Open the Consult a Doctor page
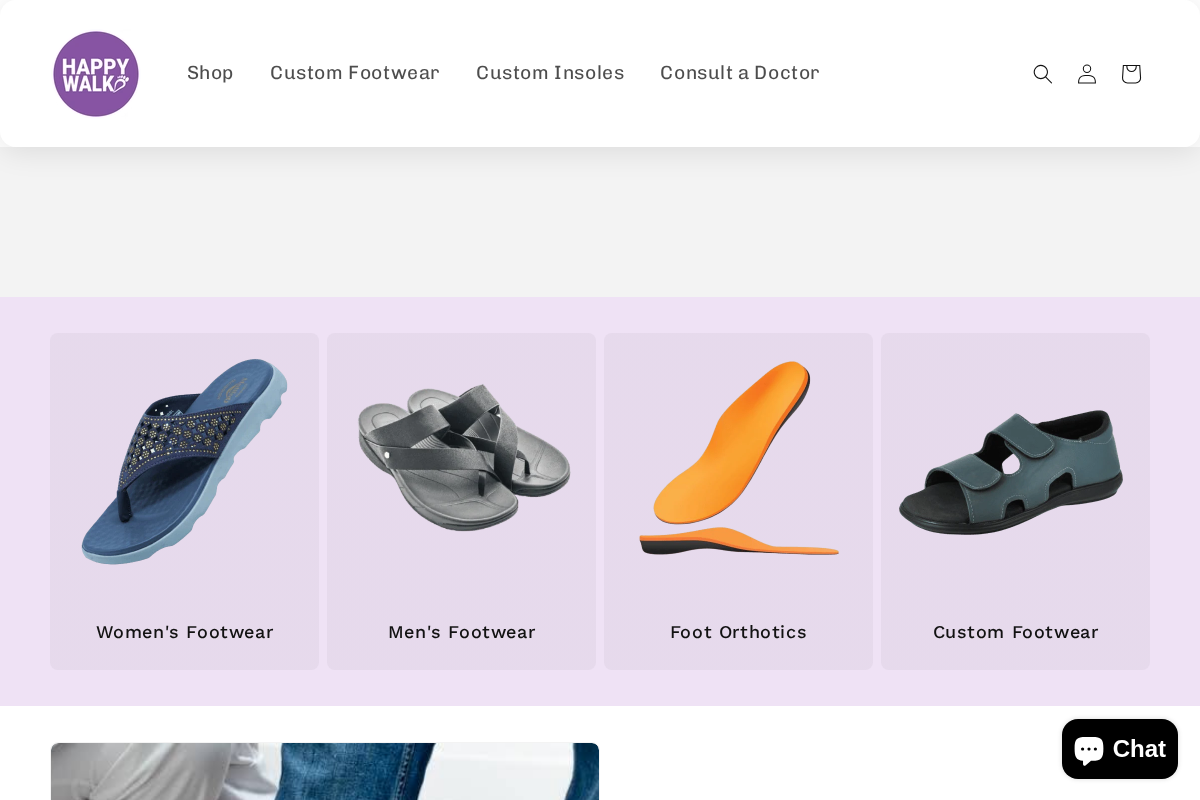This screenshot has height=800, width=1200. 740,73
